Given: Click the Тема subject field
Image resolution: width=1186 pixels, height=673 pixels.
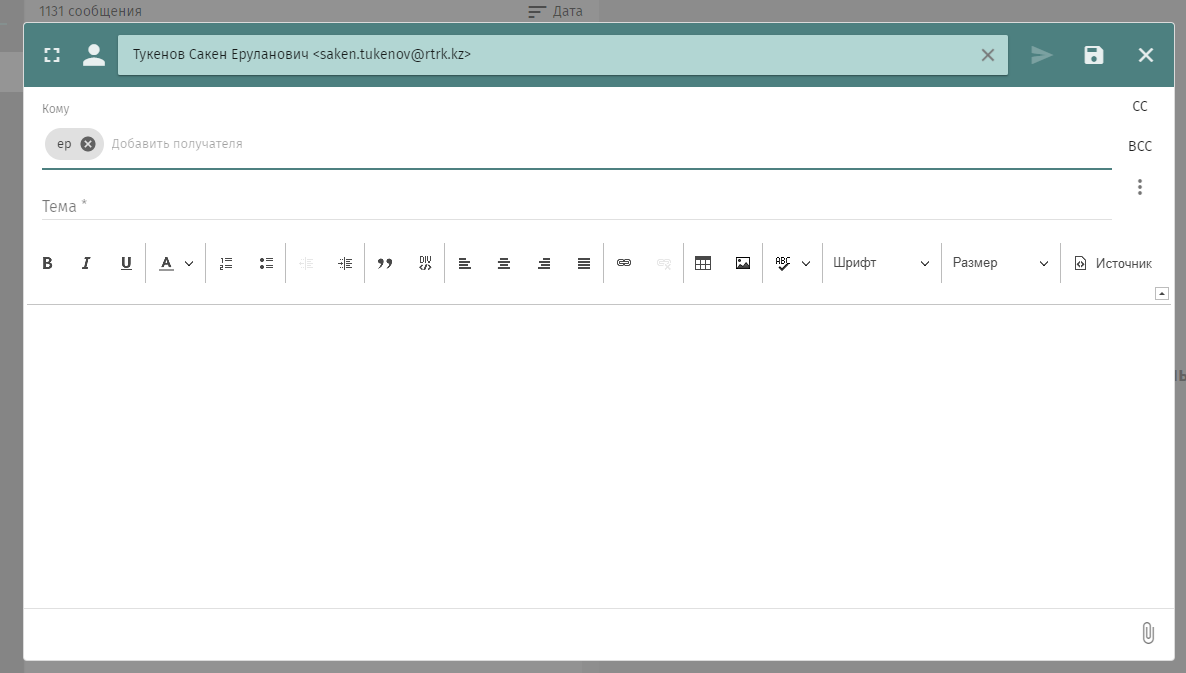Looking at the screenshot, I should point(576,206).
